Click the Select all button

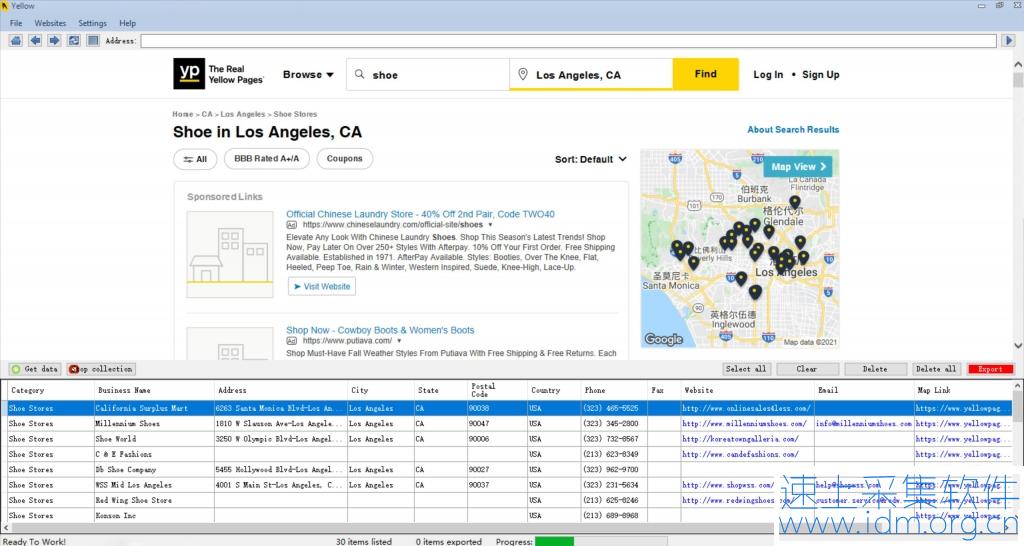[x=745, y=369]
